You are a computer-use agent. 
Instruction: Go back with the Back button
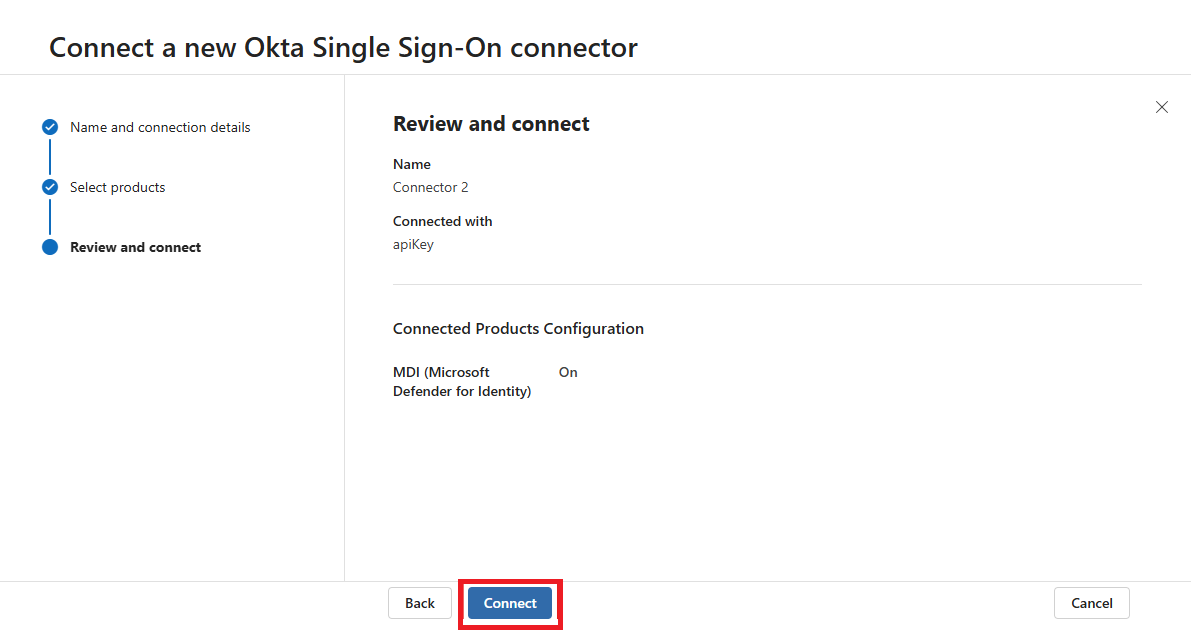[420, 603]
